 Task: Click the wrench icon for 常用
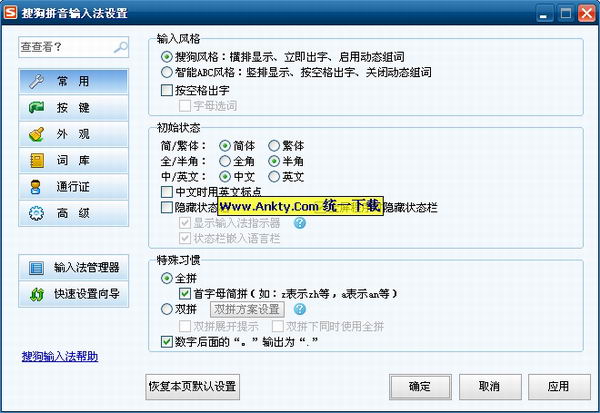(37, 82)
